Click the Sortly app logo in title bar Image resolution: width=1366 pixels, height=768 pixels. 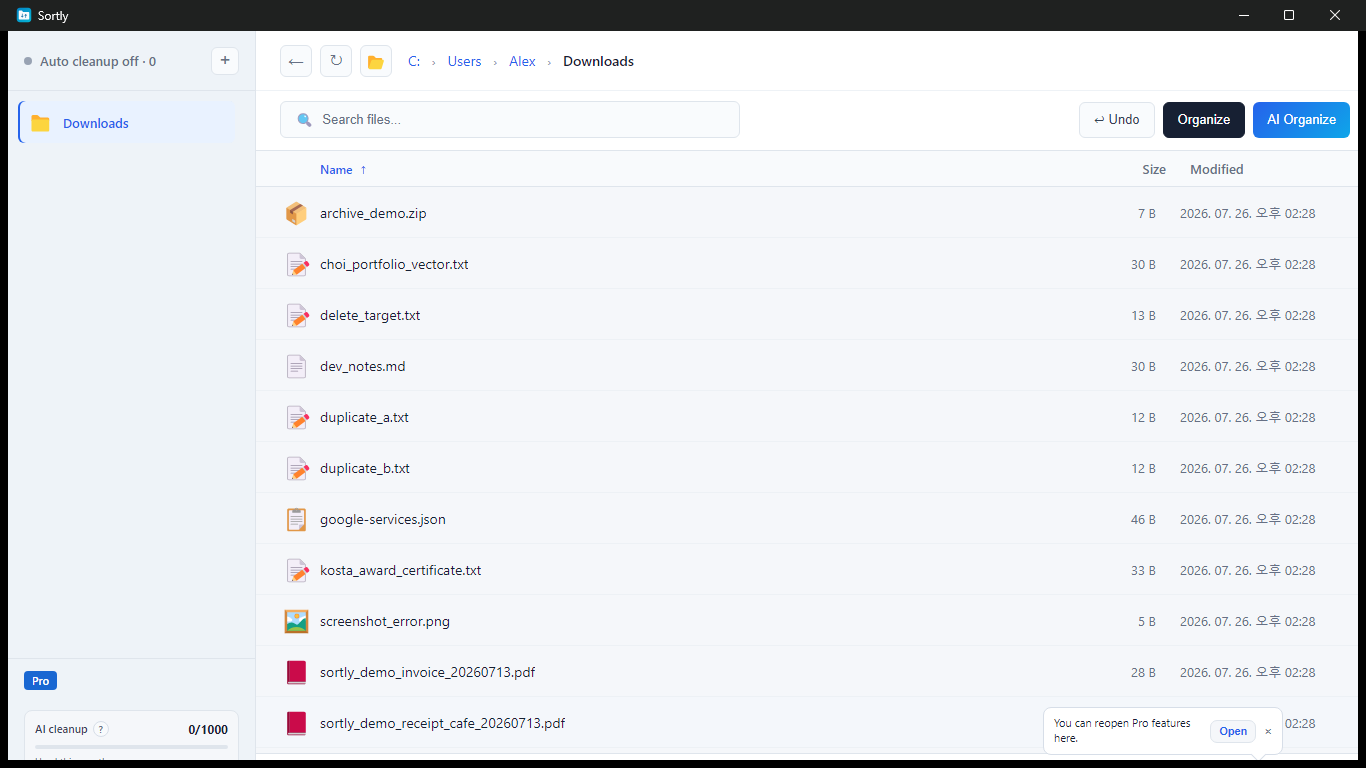point(24,15)
